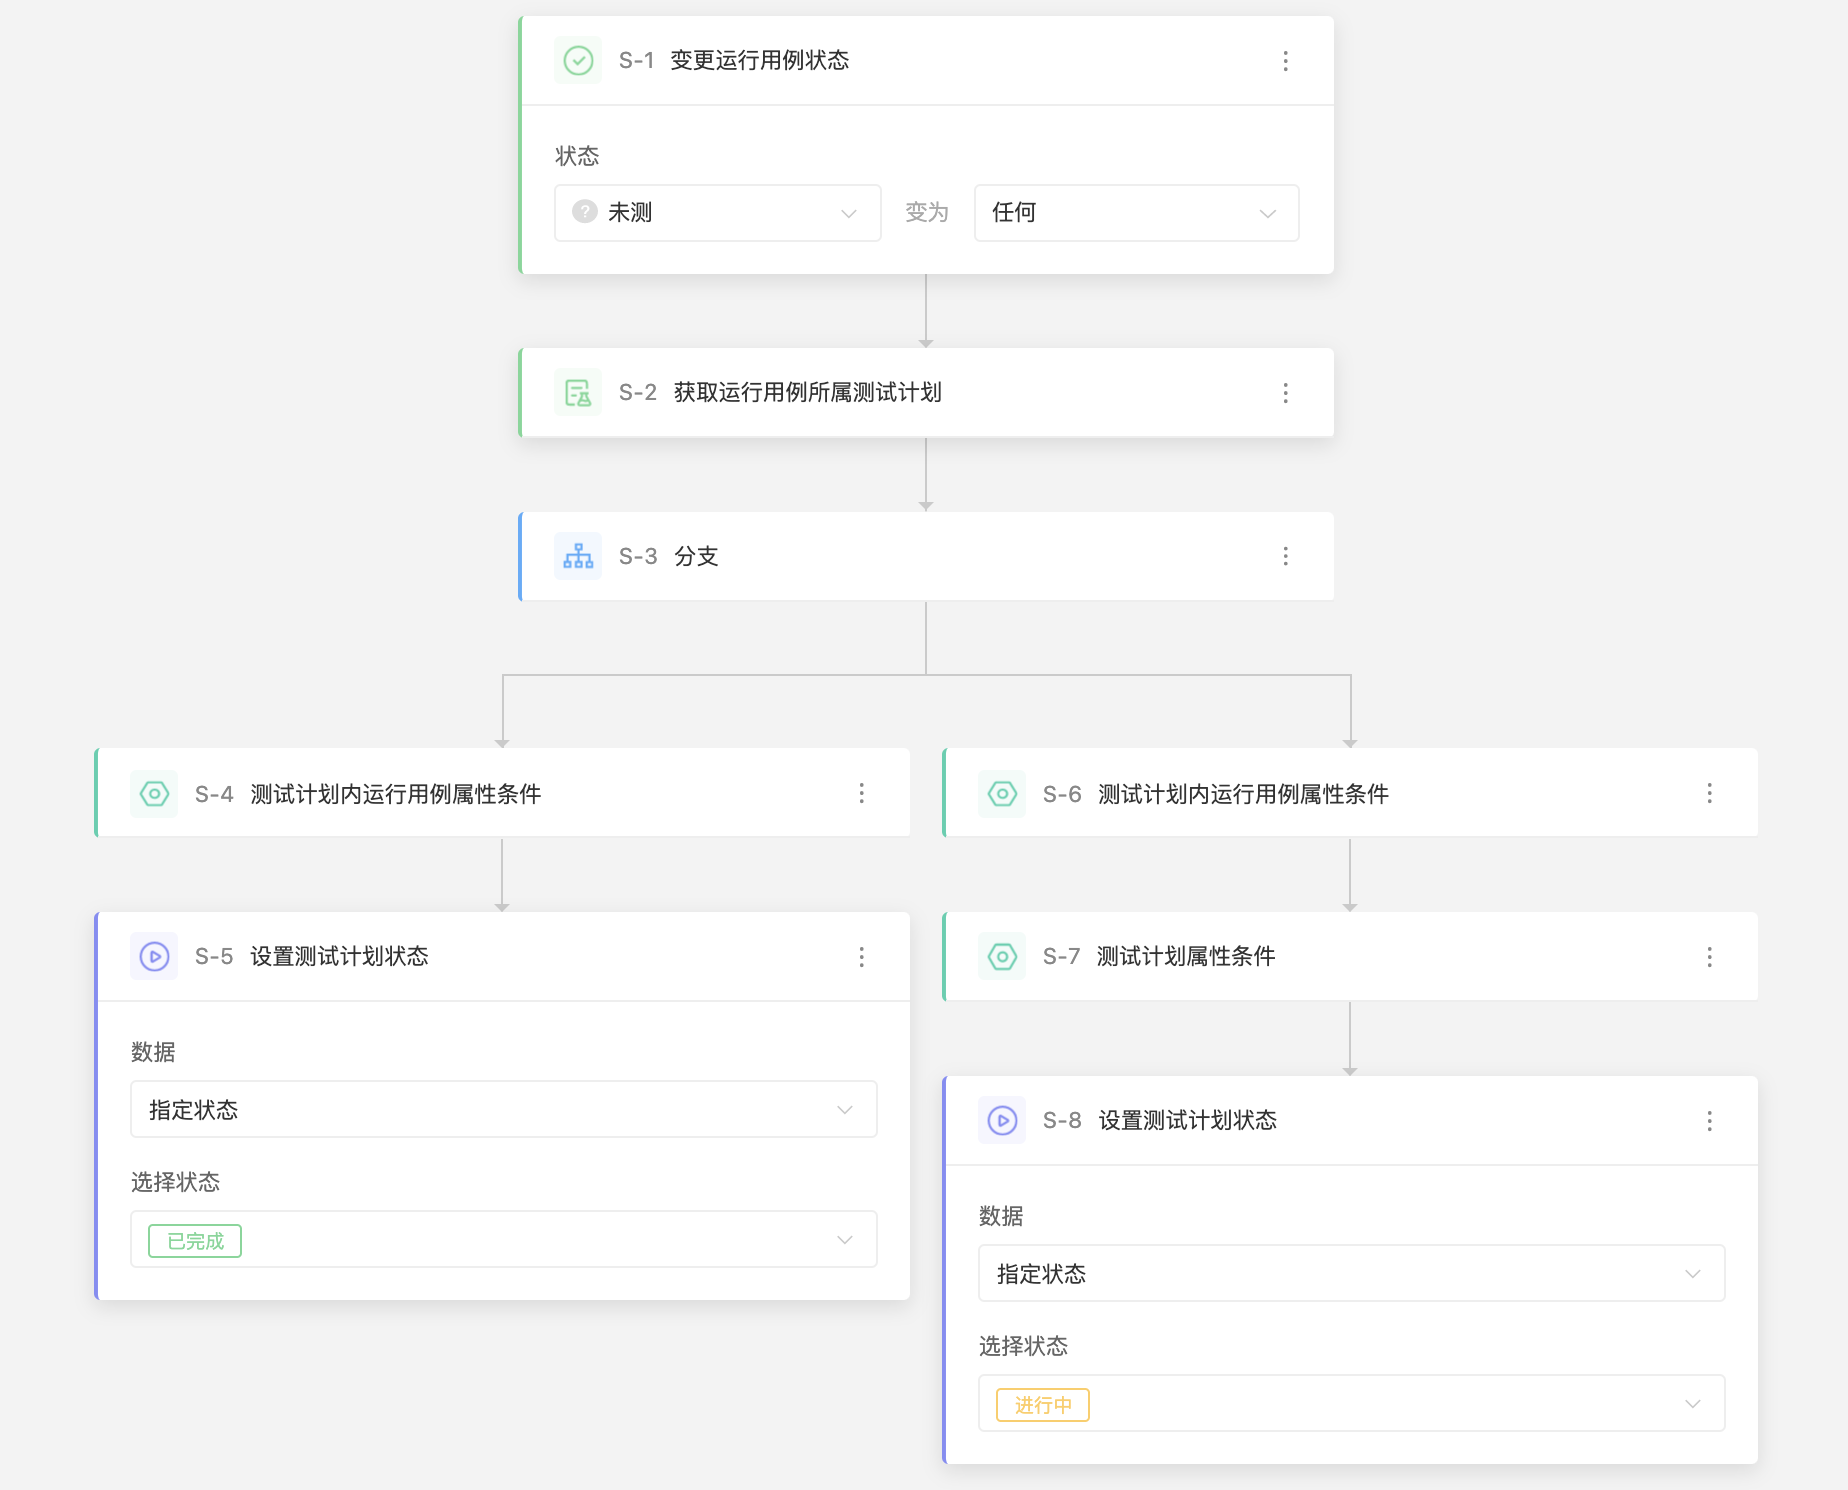This screenshot has width=1848, height=1490.
Task: Open the S-2 card three-dot menu
Action: tap(1285, 393)
